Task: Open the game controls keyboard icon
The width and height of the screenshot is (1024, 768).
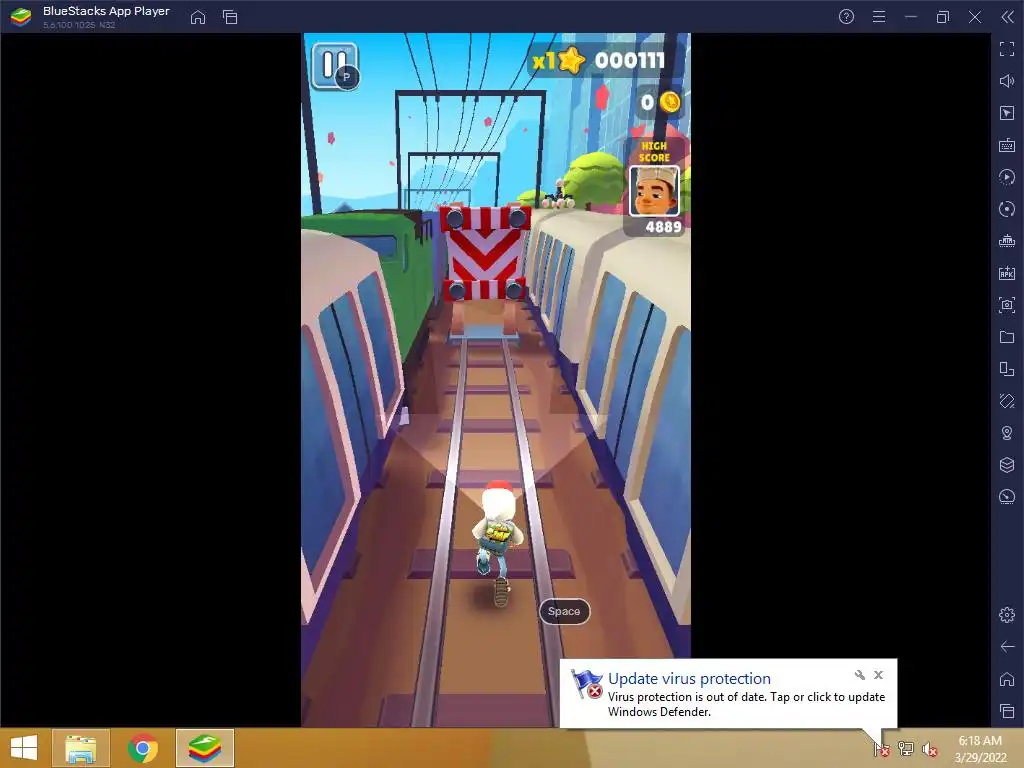Action: click(1007, 145)
